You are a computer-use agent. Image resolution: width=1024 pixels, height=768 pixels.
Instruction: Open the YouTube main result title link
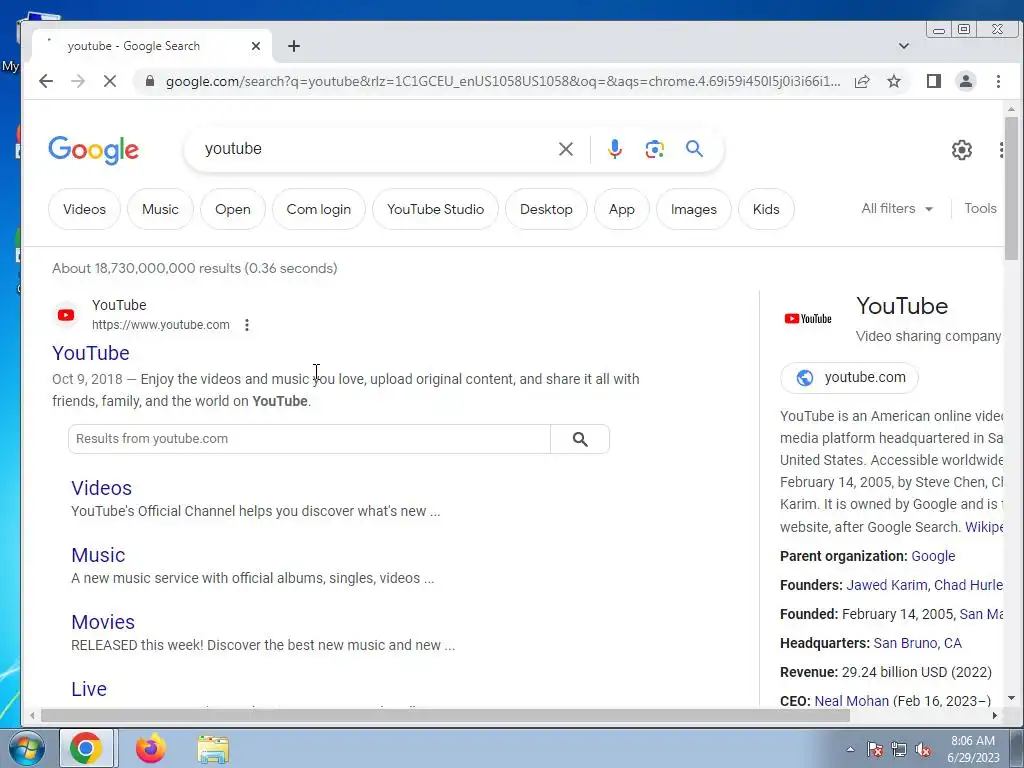pyautogui.click(x=91, y=353)
